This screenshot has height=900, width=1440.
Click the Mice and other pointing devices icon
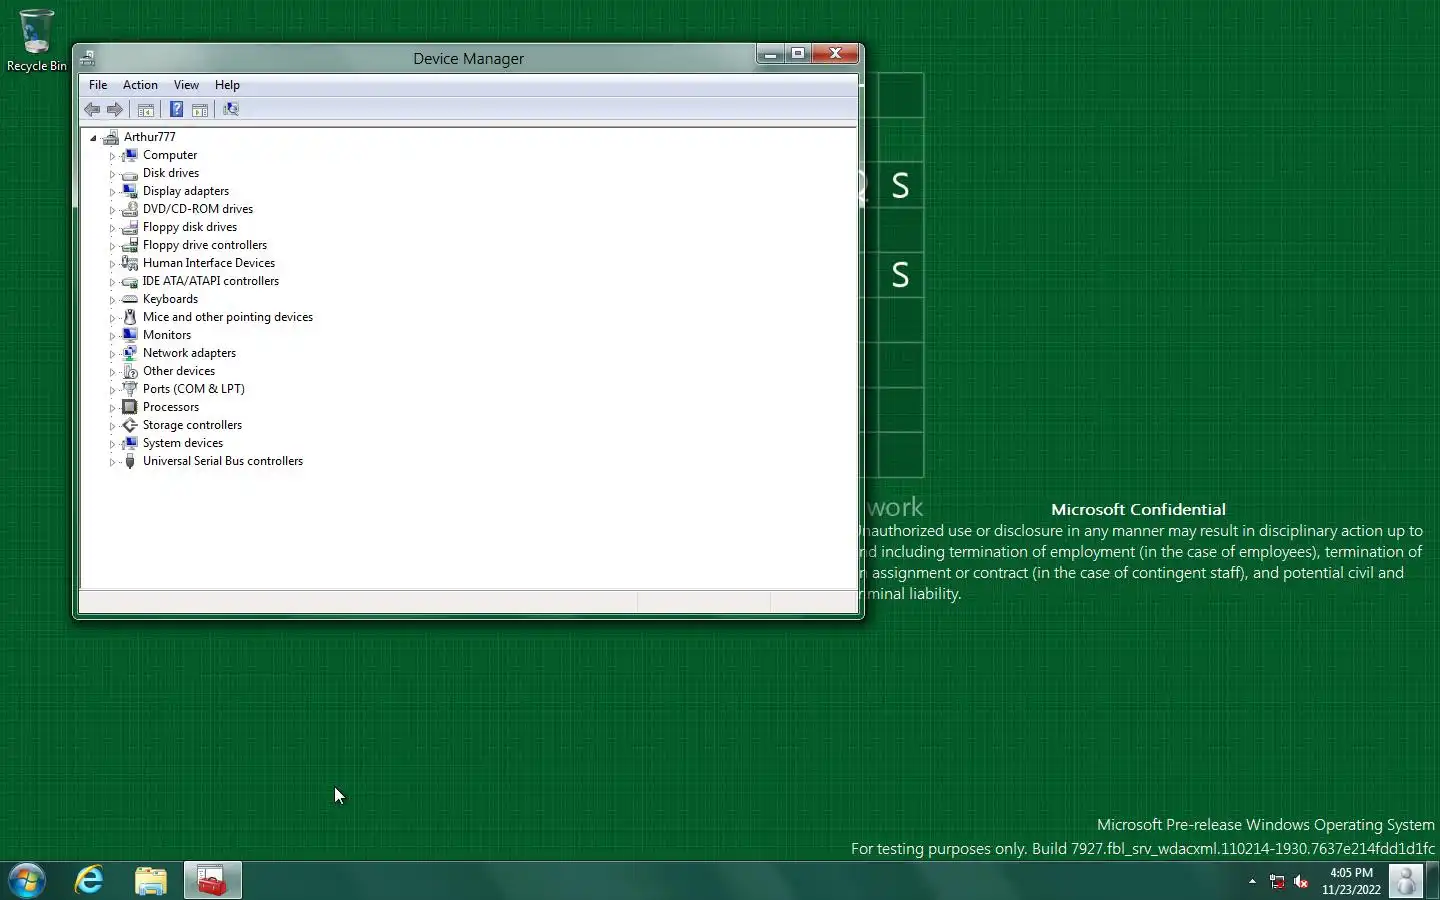pos(129,317)
